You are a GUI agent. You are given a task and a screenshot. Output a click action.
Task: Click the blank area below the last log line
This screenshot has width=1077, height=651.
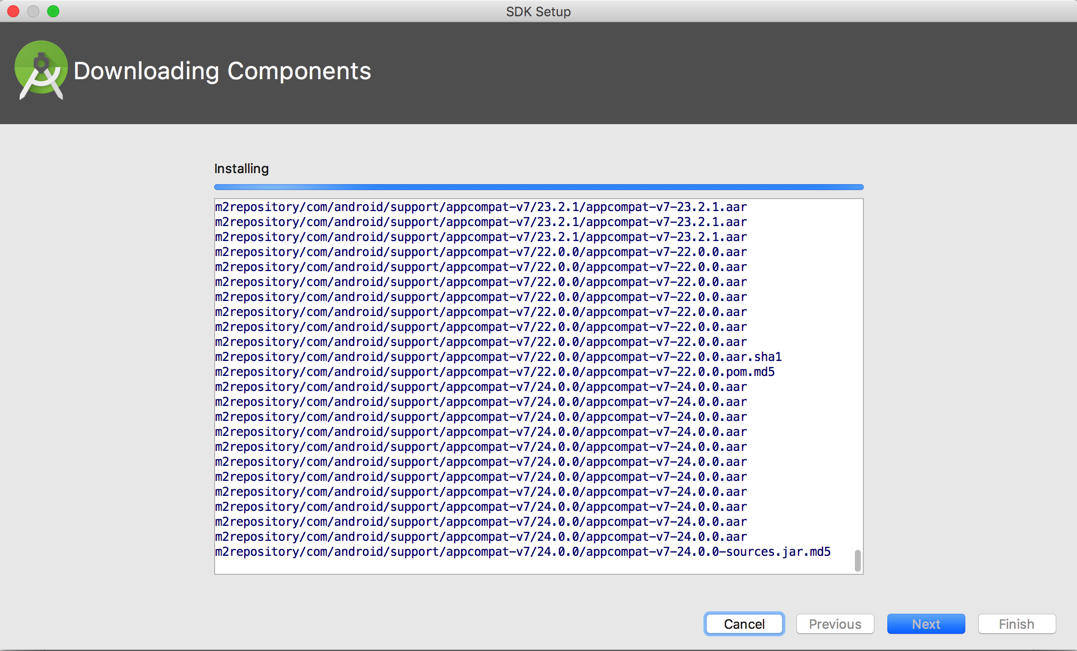point(530,566)
